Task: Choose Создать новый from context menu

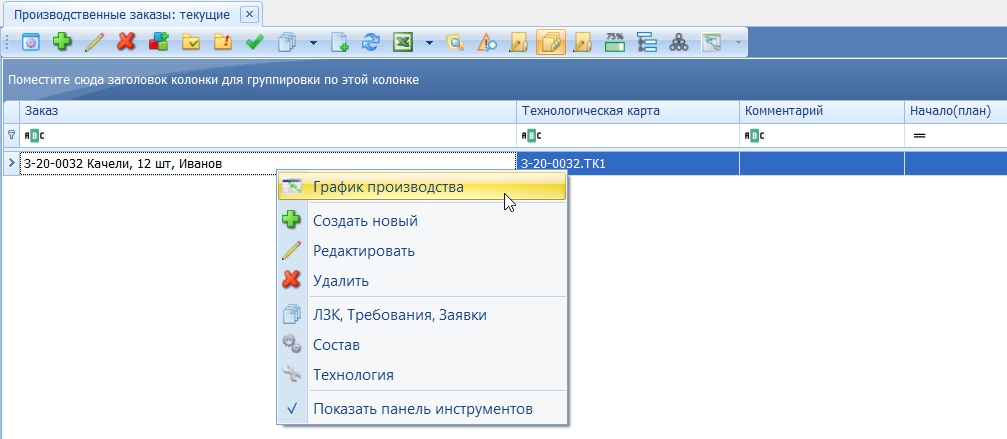Action: click(423, 221)
